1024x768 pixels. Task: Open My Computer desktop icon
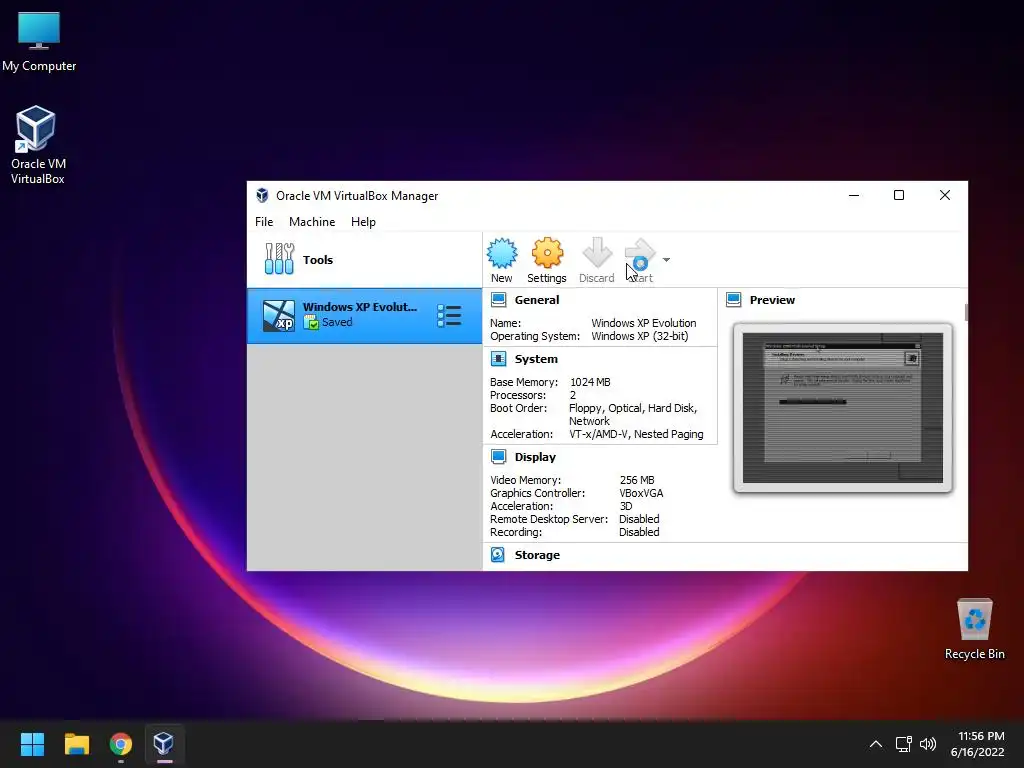click(x=39, y=42)
